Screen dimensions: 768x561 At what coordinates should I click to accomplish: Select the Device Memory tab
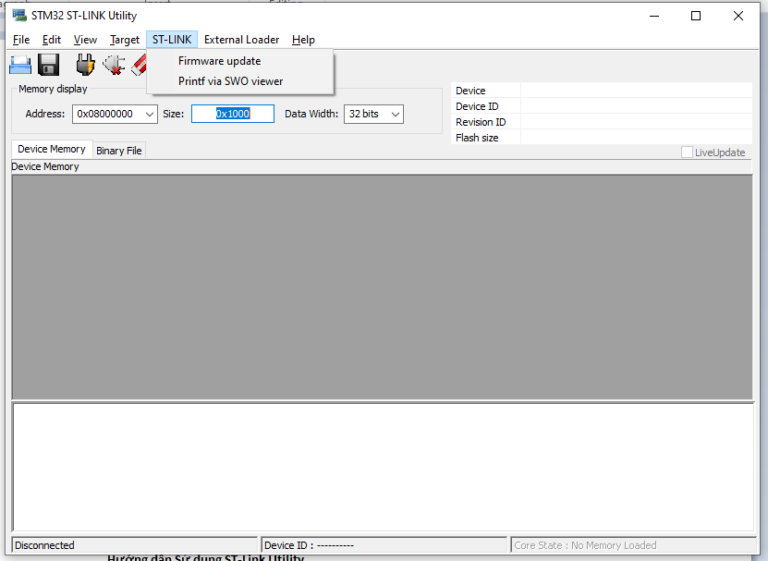pyautogui.click(x=51, y=149)
